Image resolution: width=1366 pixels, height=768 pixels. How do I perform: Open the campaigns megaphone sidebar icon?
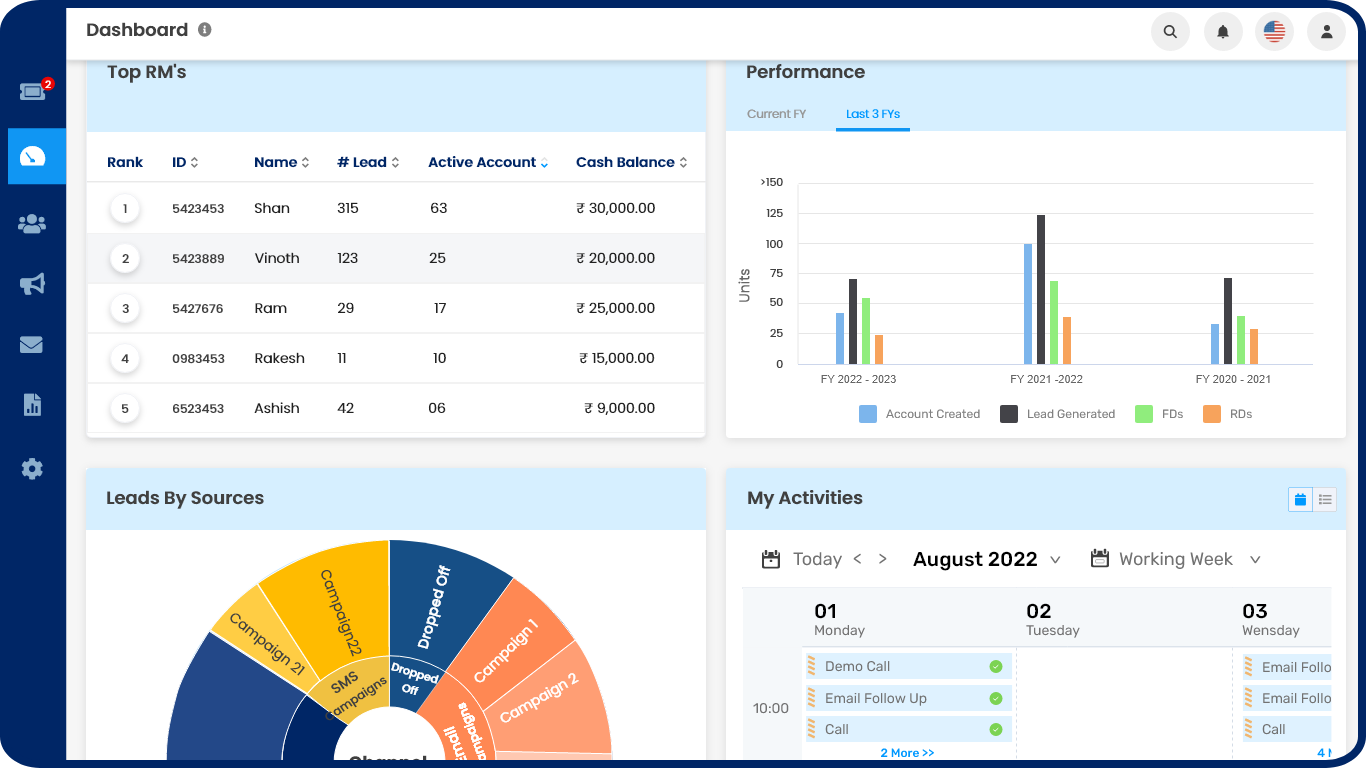click(32, 285)
